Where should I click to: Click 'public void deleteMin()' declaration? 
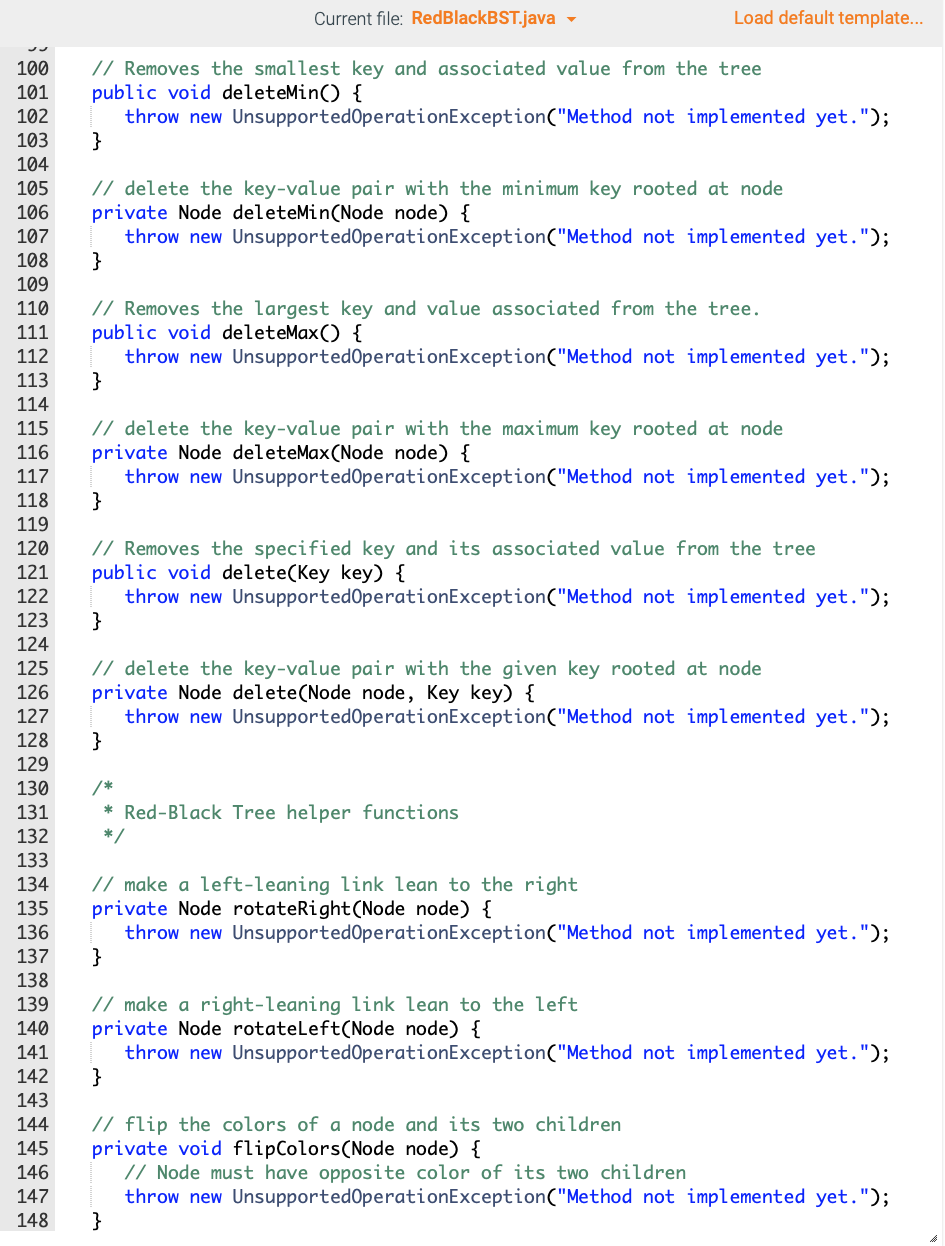click(227, 93)
